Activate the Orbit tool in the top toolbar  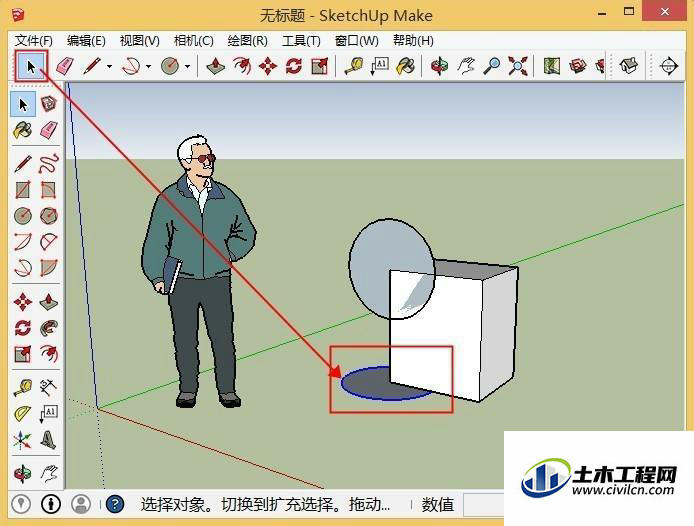[x=440, y=66]
